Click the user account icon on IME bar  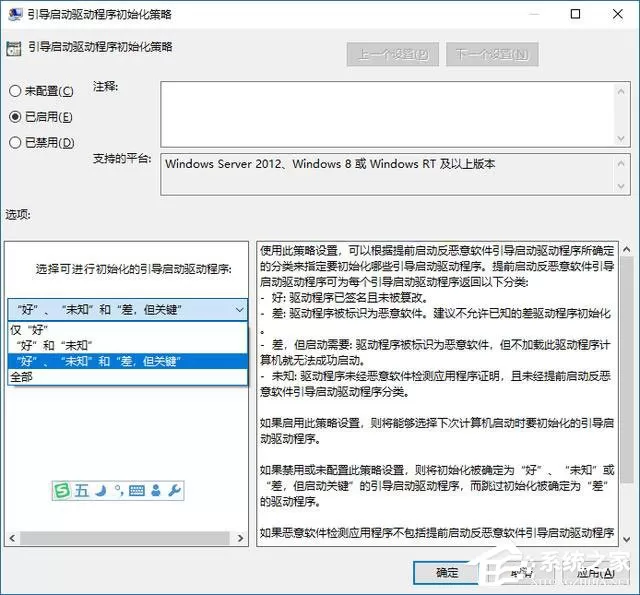click(156, 490)
